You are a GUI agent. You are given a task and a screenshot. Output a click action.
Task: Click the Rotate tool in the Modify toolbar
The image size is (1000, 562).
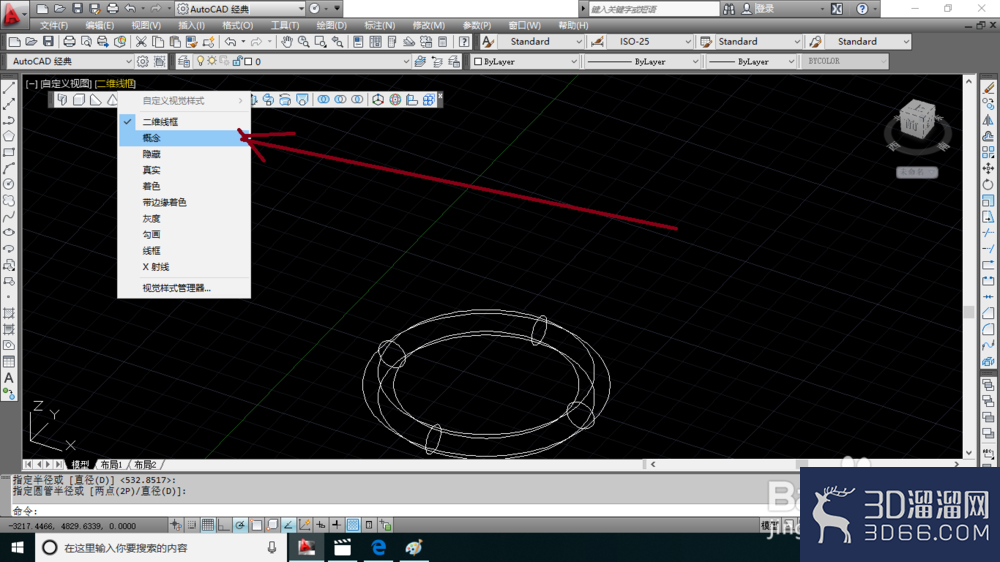tap(988, 184)
